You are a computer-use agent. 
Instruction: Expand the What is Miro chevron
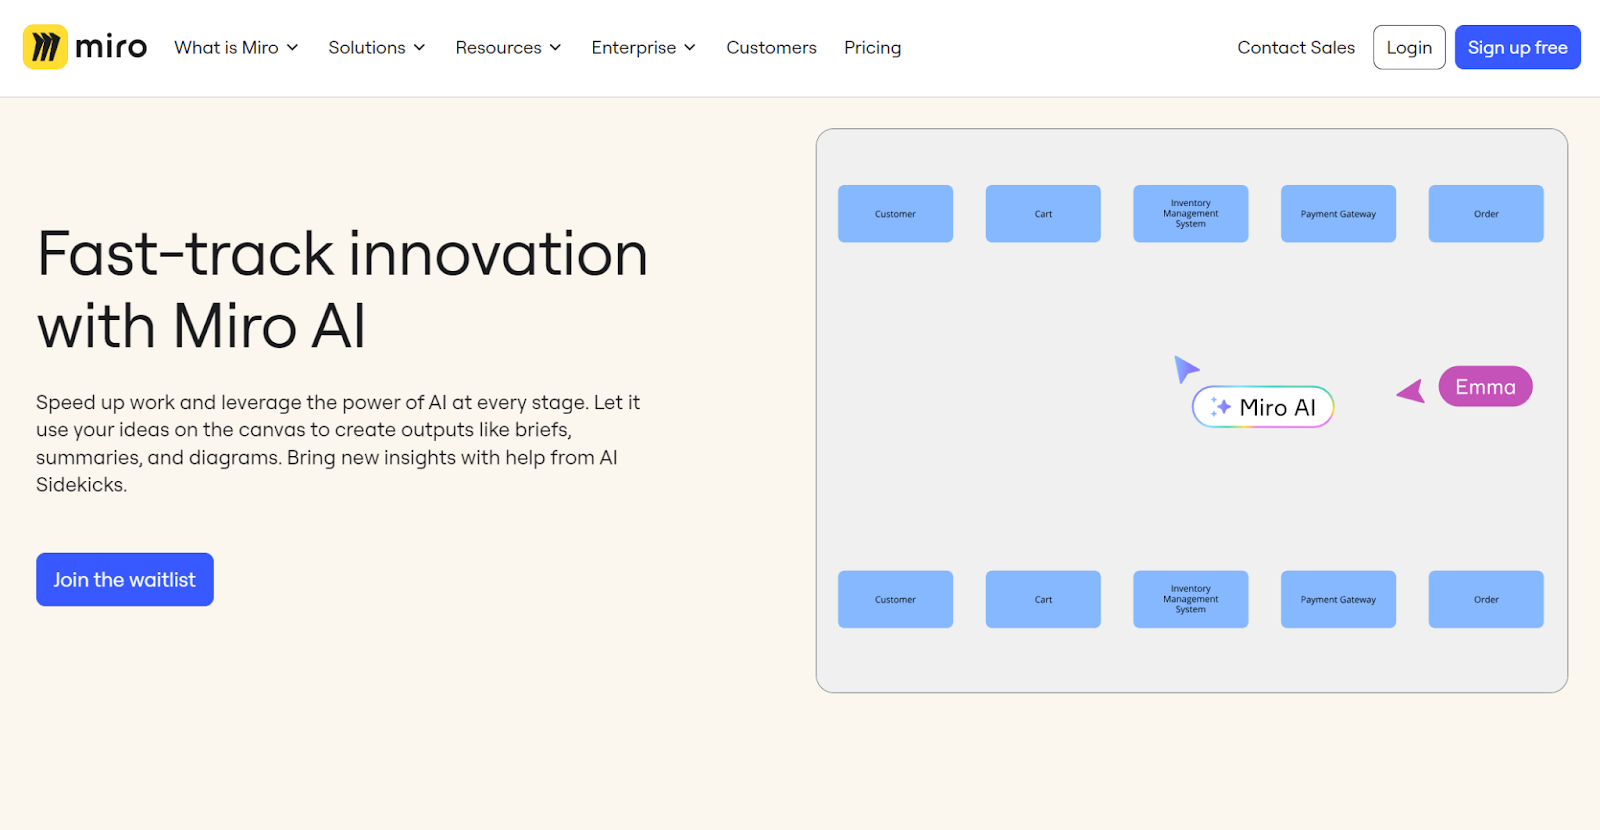point(293,48)
